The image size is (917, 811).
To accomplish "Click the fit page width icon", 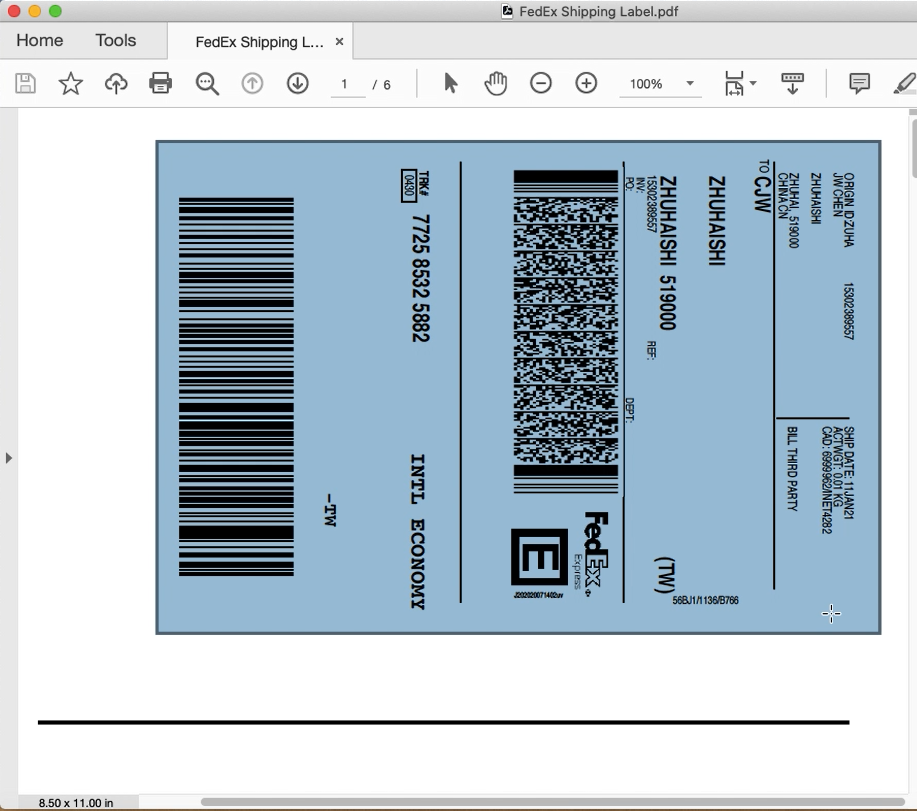I will click(734, 84).
